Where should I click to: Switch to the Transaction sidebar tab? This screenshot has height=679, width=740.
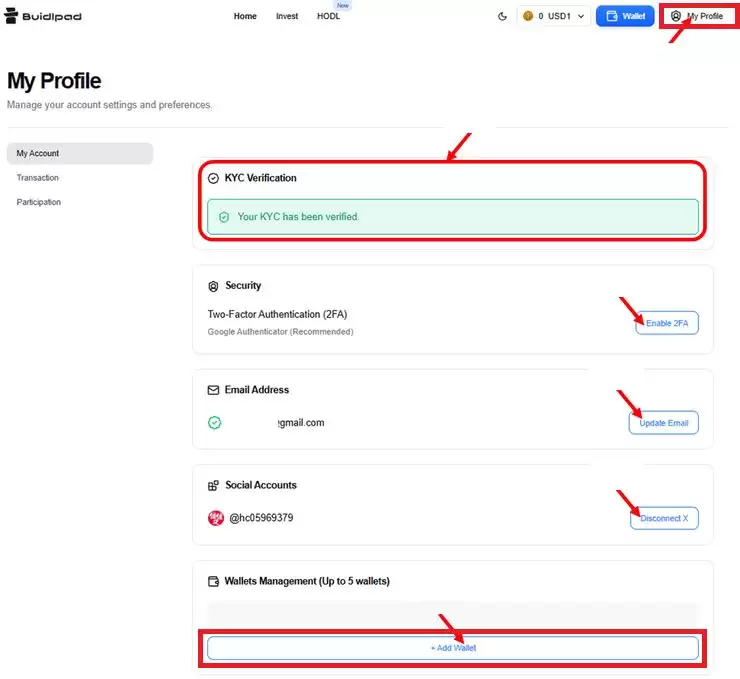[38, 178]
